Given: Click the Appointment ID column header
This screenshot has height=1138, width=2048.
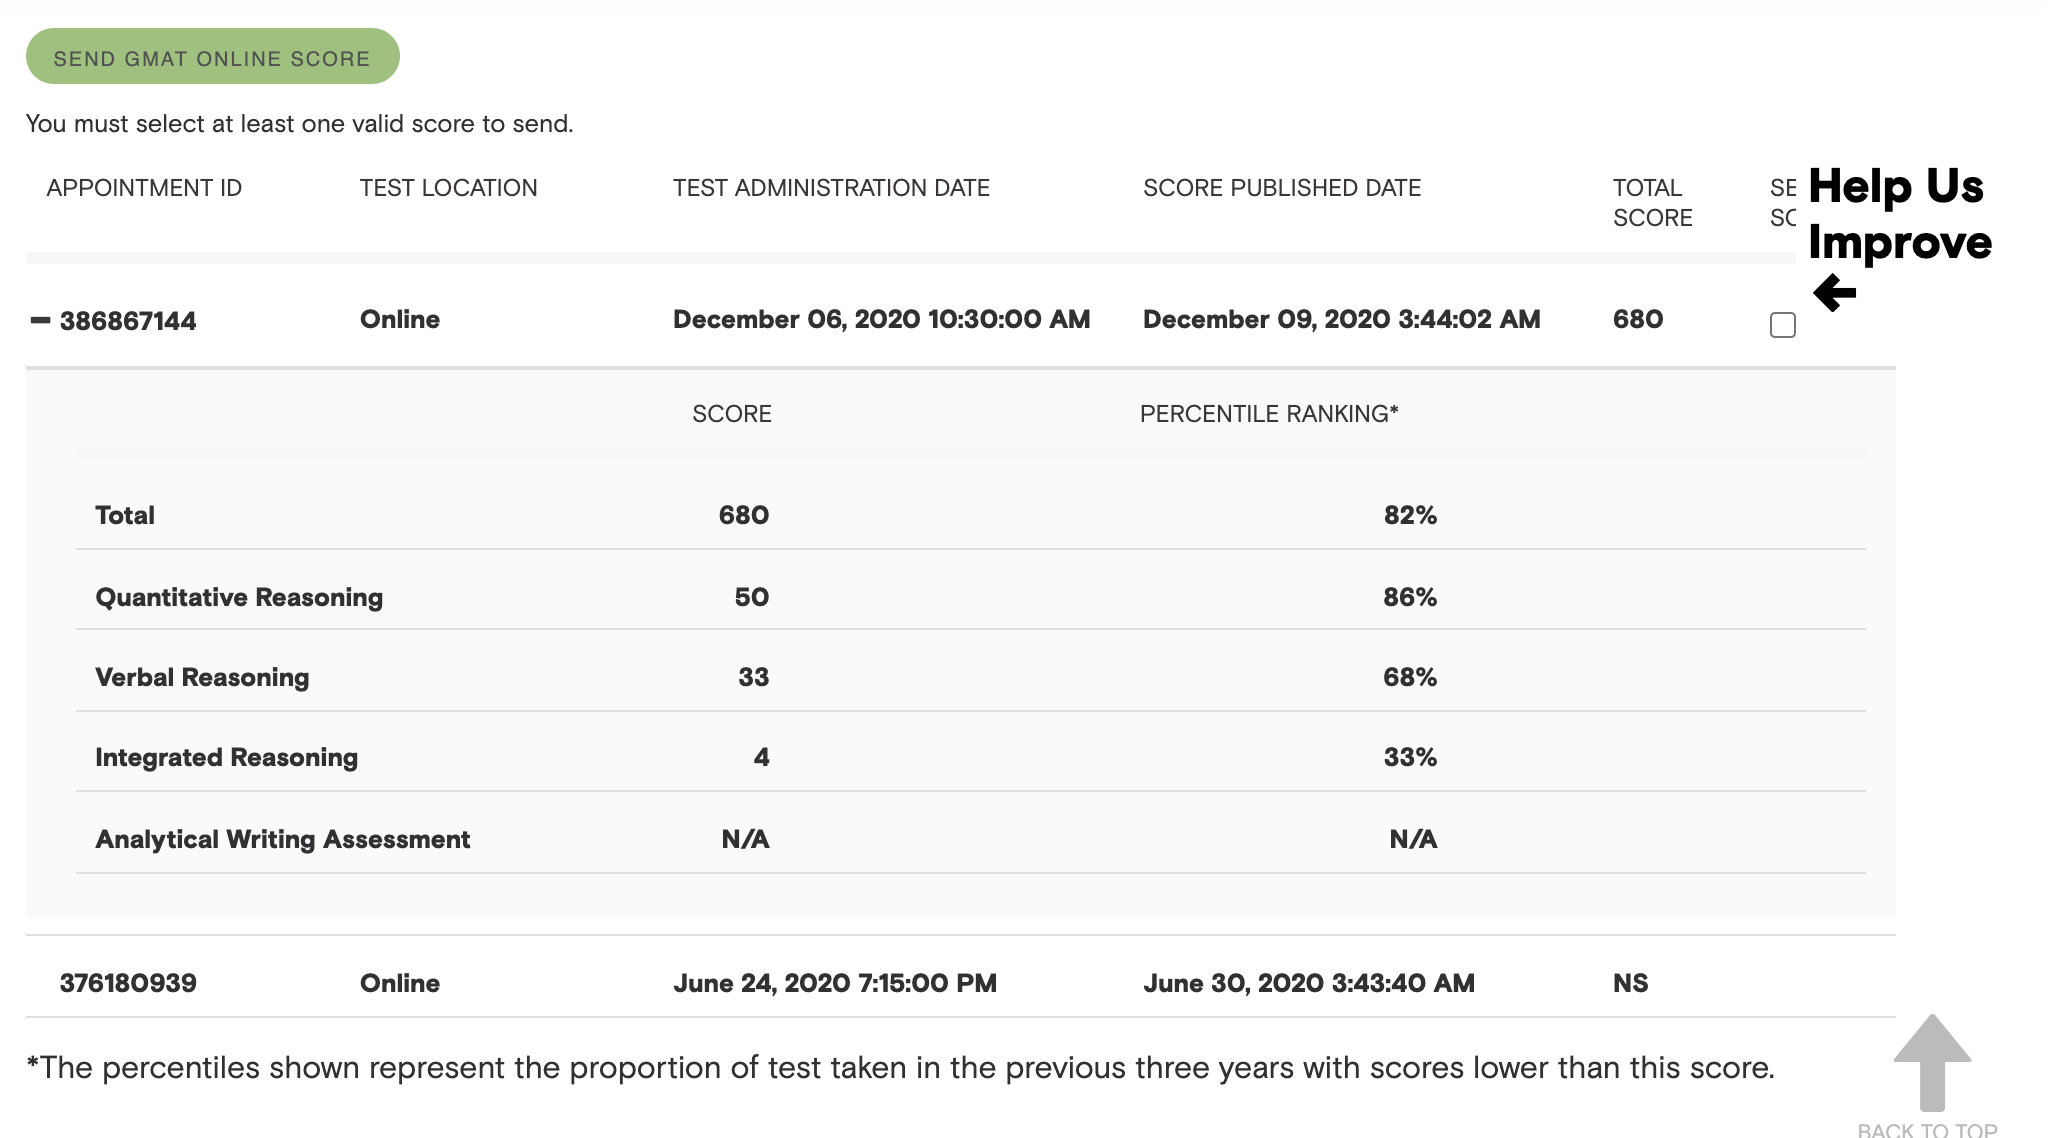Looking at the screenshot, I should pos(144,188).
